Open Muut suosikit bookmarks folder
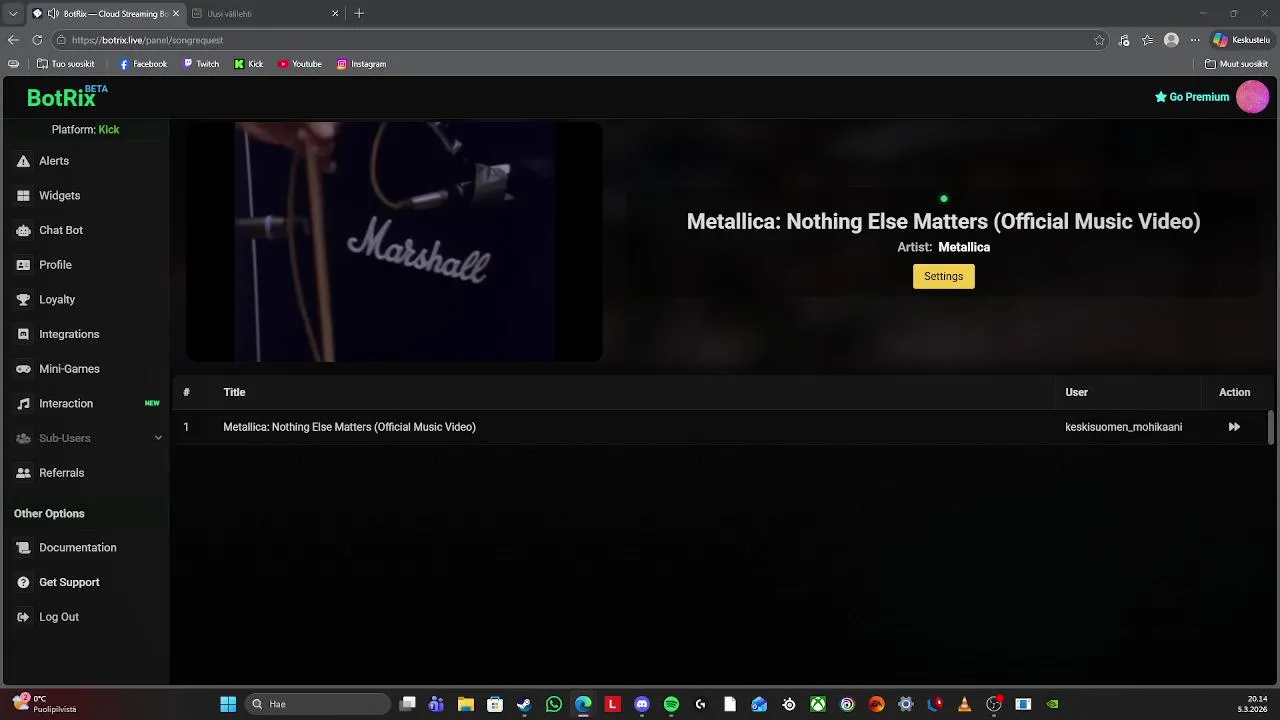The width and height of the screenshot is (1280, 720). 1237,64
